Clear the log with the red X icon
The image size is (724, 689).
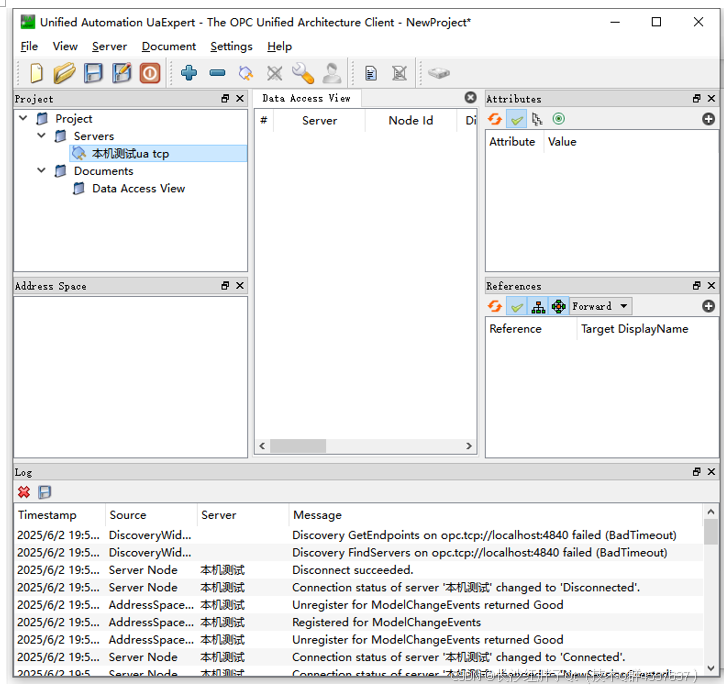point(24,492)
